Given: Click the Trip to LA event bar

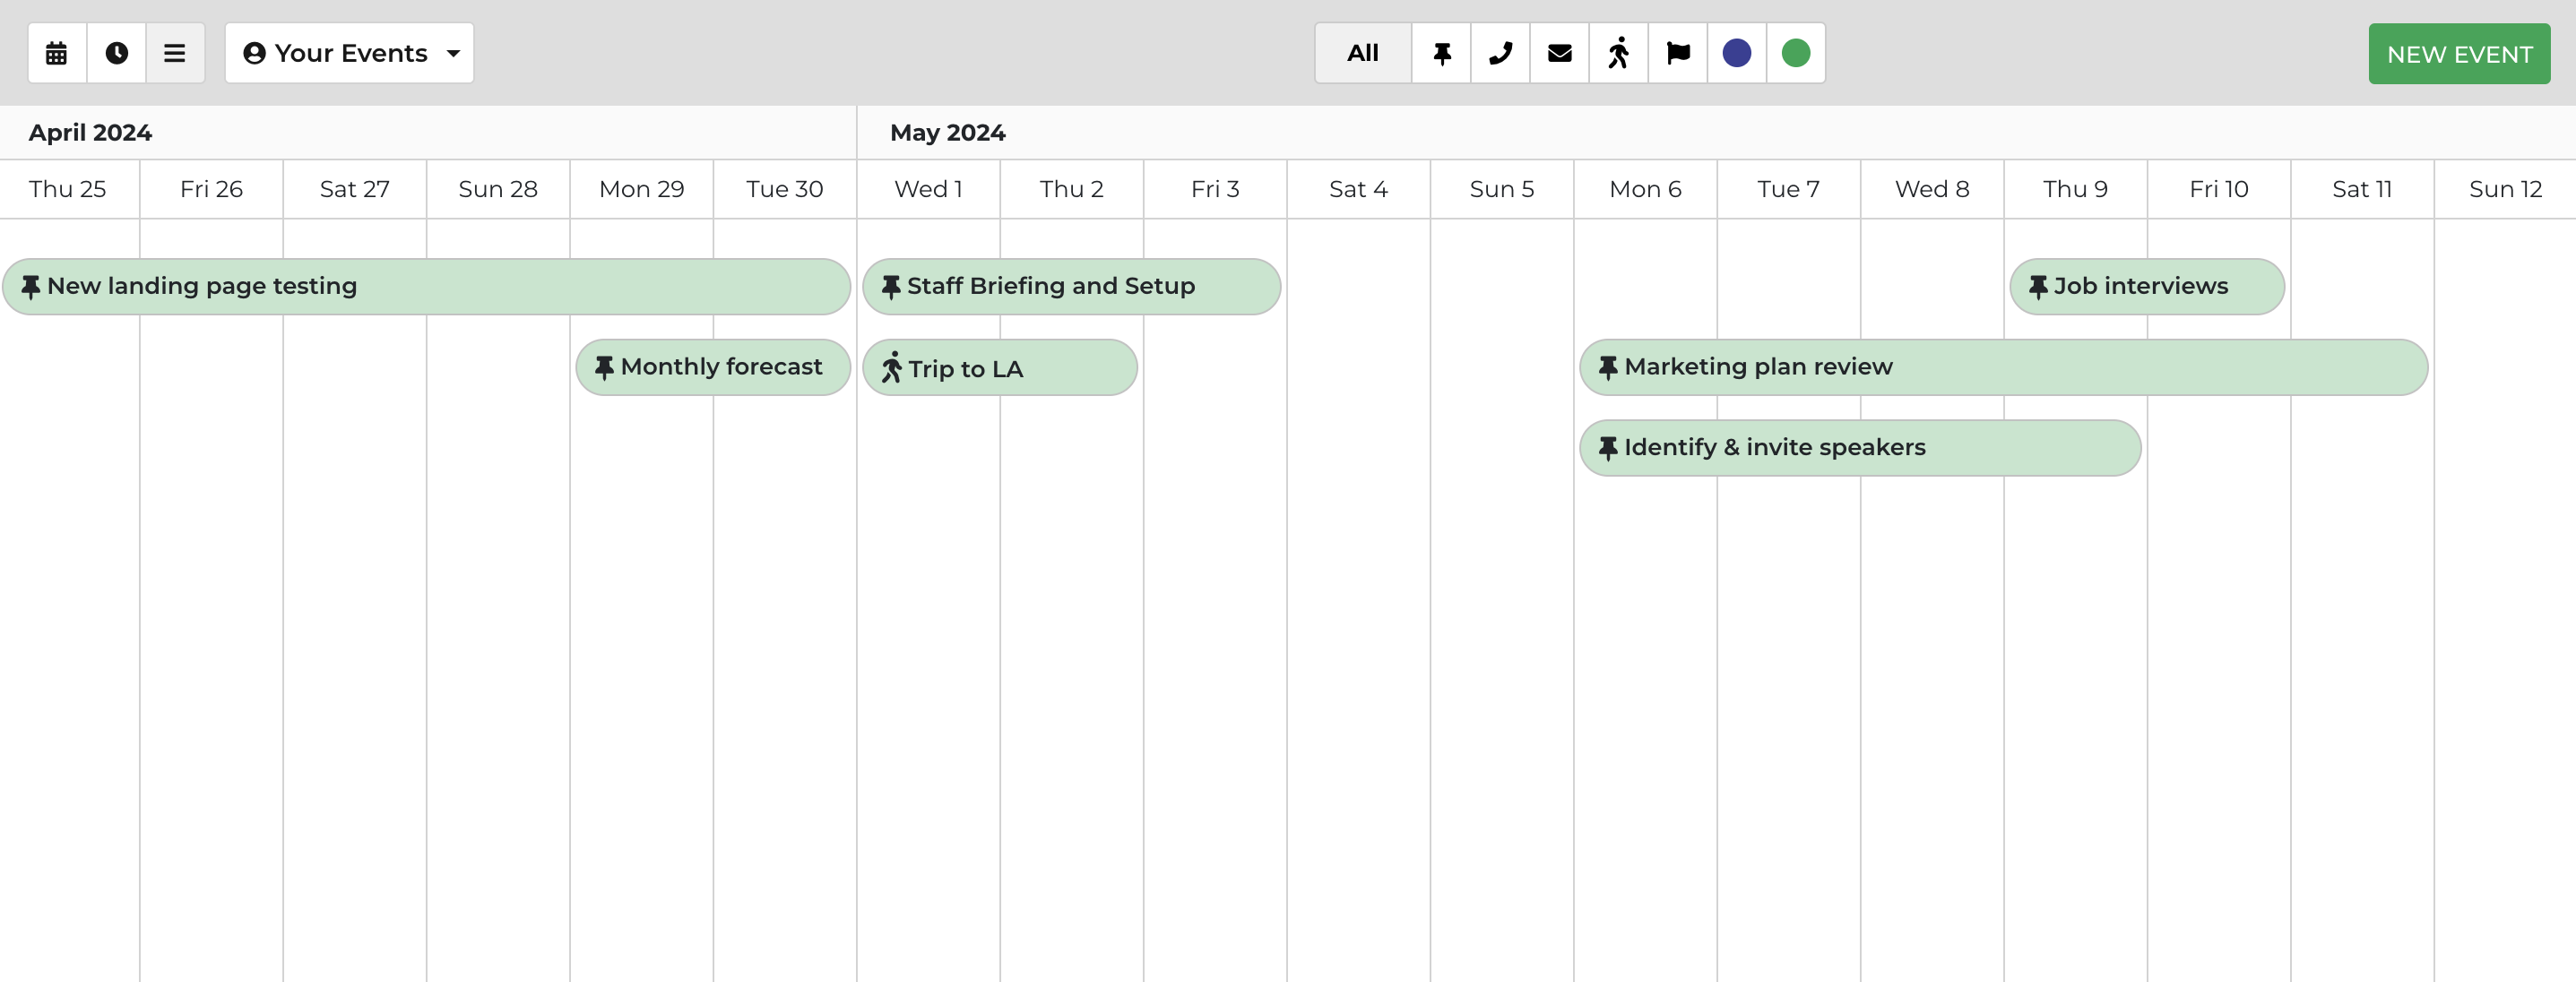Looking at the screenshot, I should click(x=1000, y=367).
